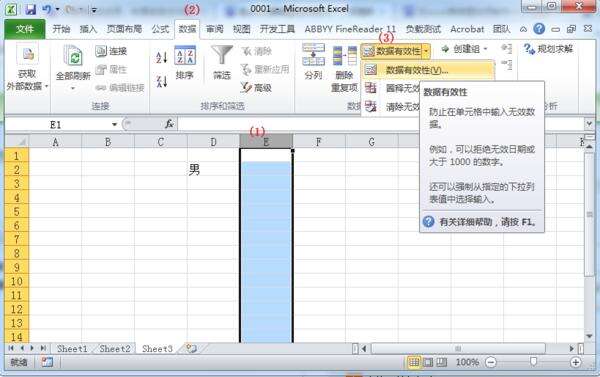The width and height of the screenshot is (600, 377).
Task: Click the 100% zoom level
Action: coord(467,362)
